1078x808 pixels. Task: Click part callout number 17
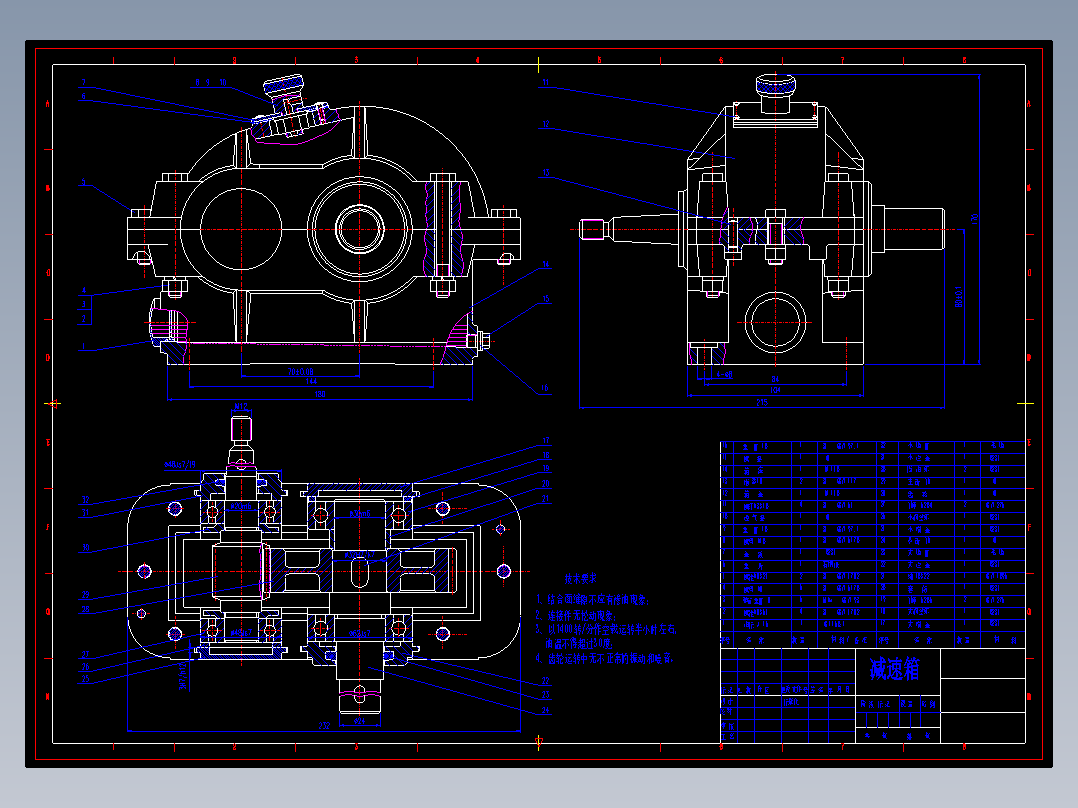point(546,441)
